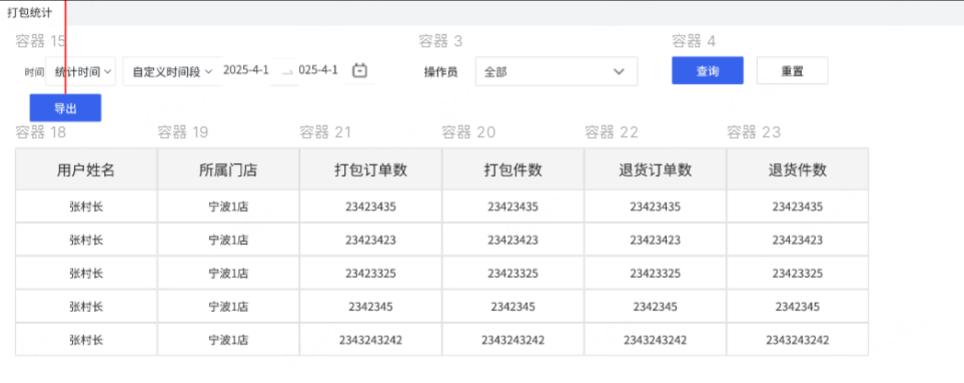The width and height of the screenshot is (964, 383).
Task: Switch to the 打包统计 tab
Action: [x=30, y=13]
